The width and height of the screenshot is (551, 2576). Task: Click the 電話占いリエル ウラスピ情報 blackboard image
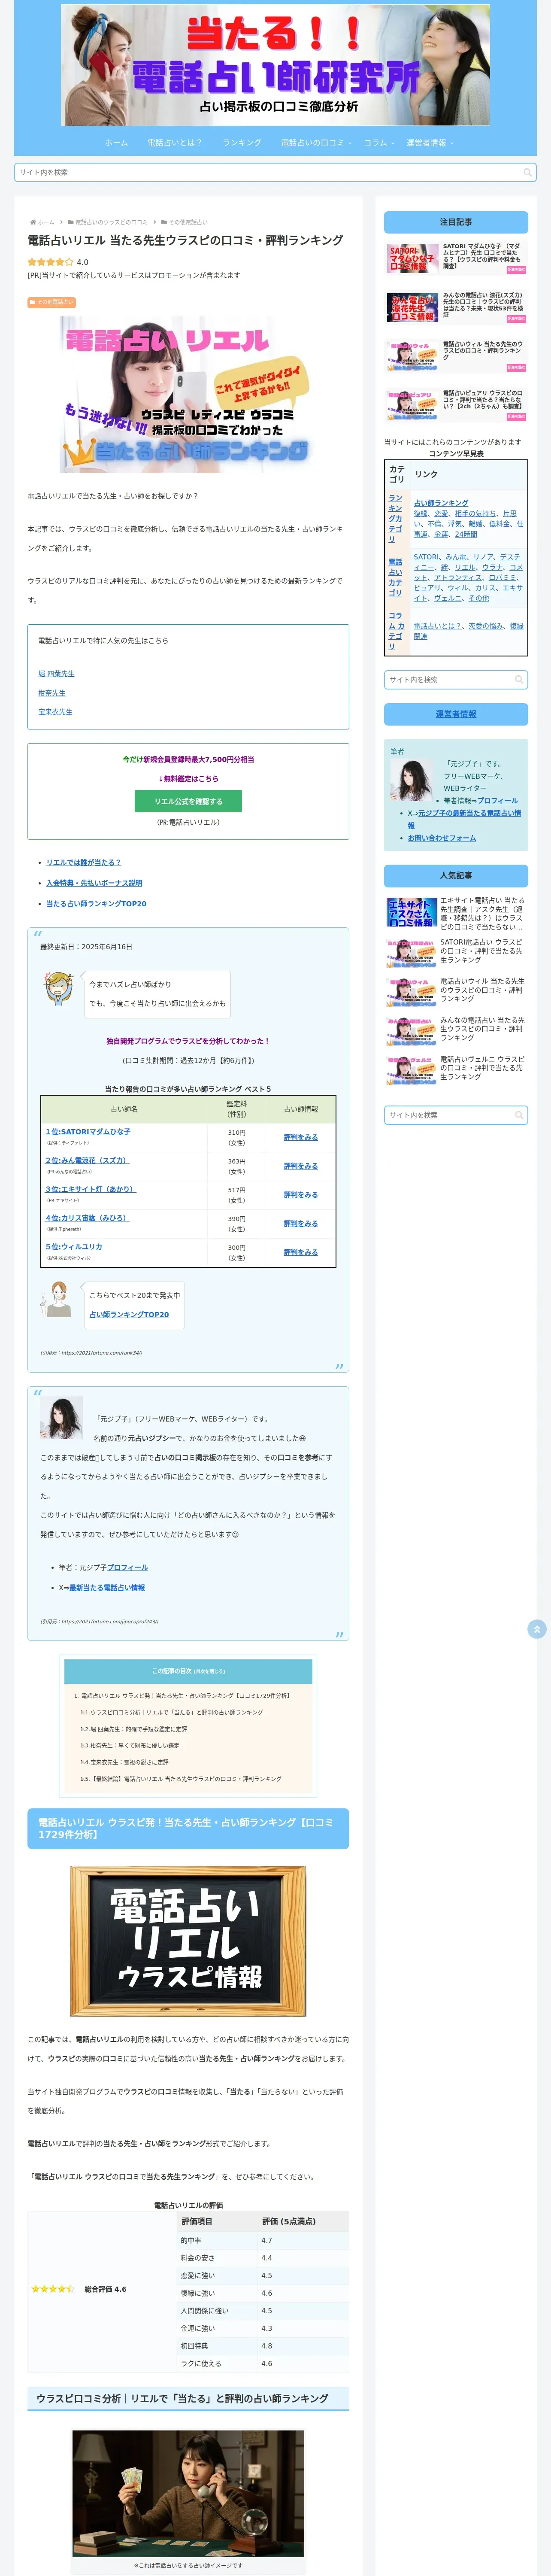pos(188,1942)
